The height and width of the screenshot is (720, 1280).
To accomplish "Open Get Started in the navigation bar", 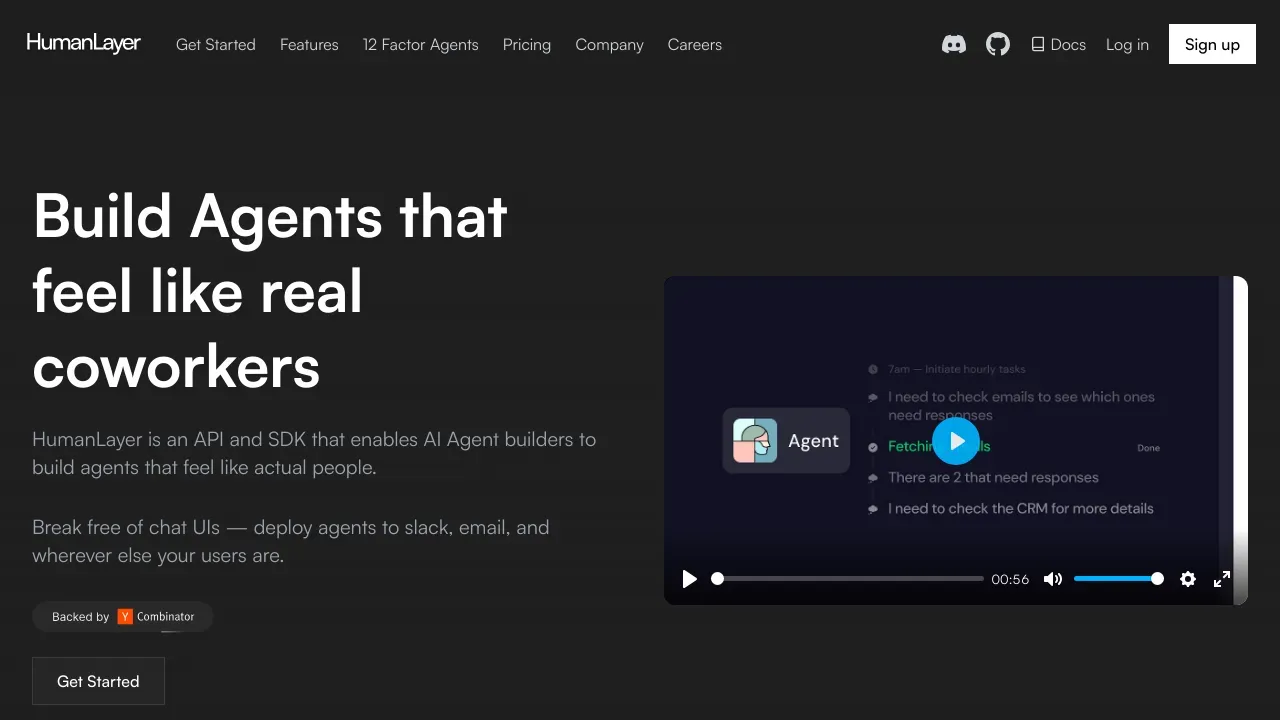I will [216, 44].
